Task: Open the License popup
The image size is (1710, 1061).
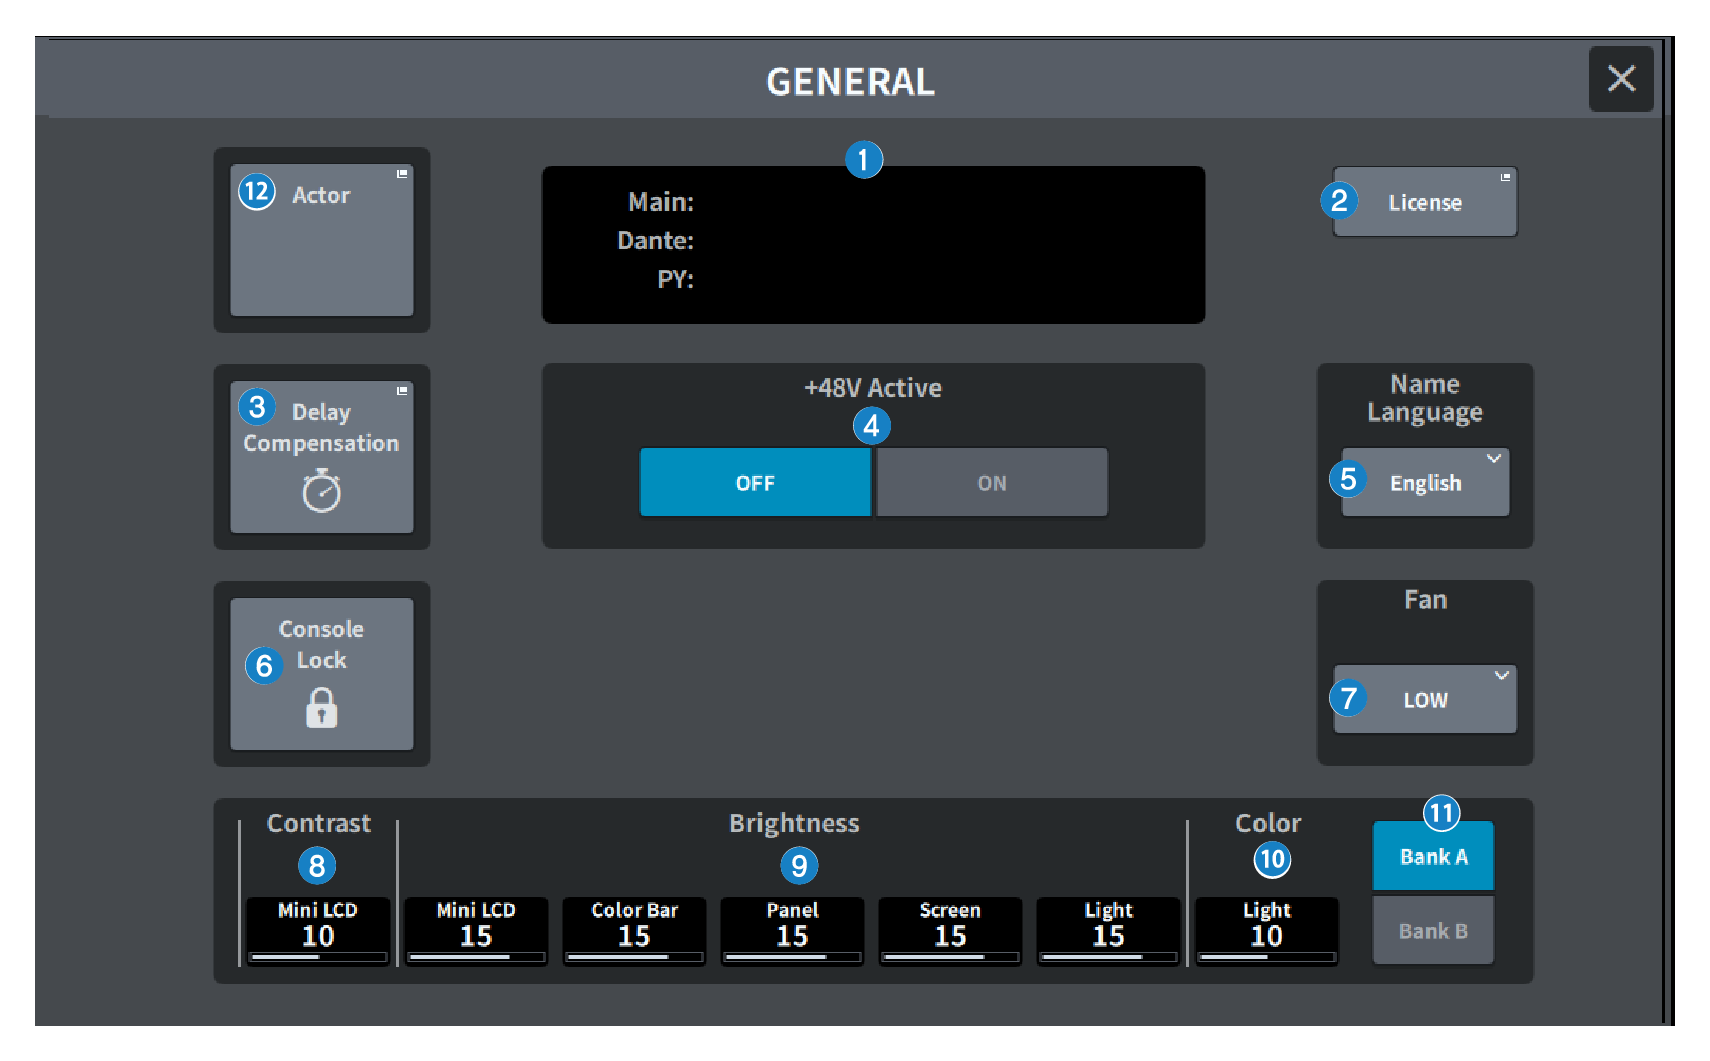Action: point(1424,203)
